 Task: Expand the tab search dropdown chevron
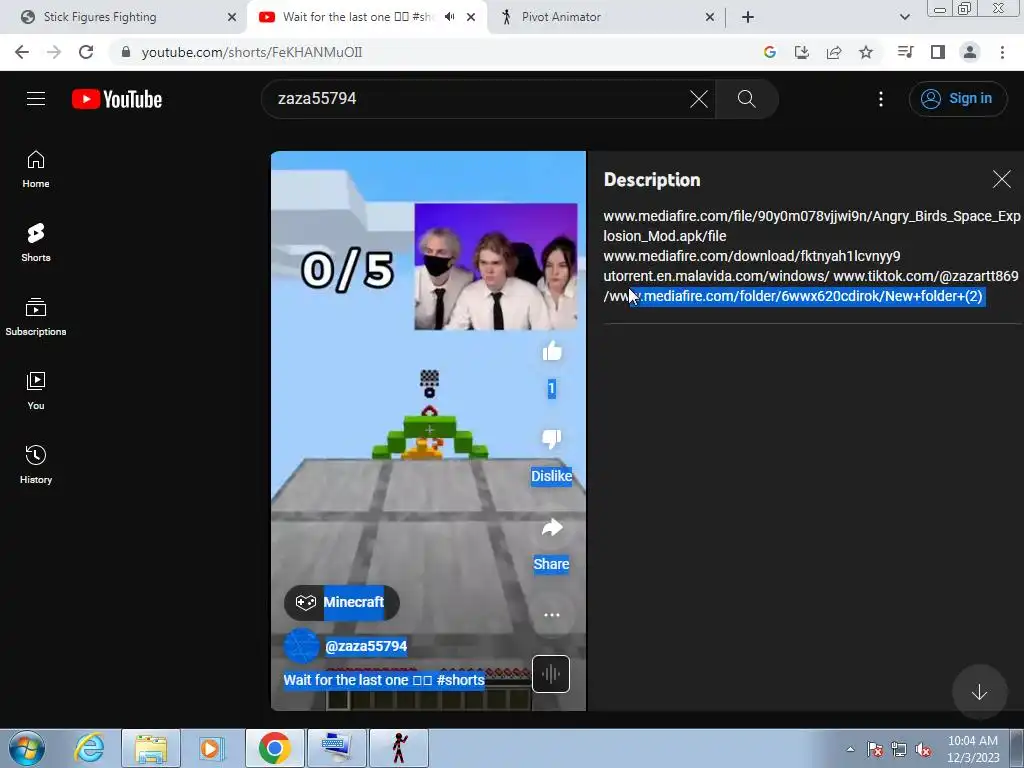904,17
